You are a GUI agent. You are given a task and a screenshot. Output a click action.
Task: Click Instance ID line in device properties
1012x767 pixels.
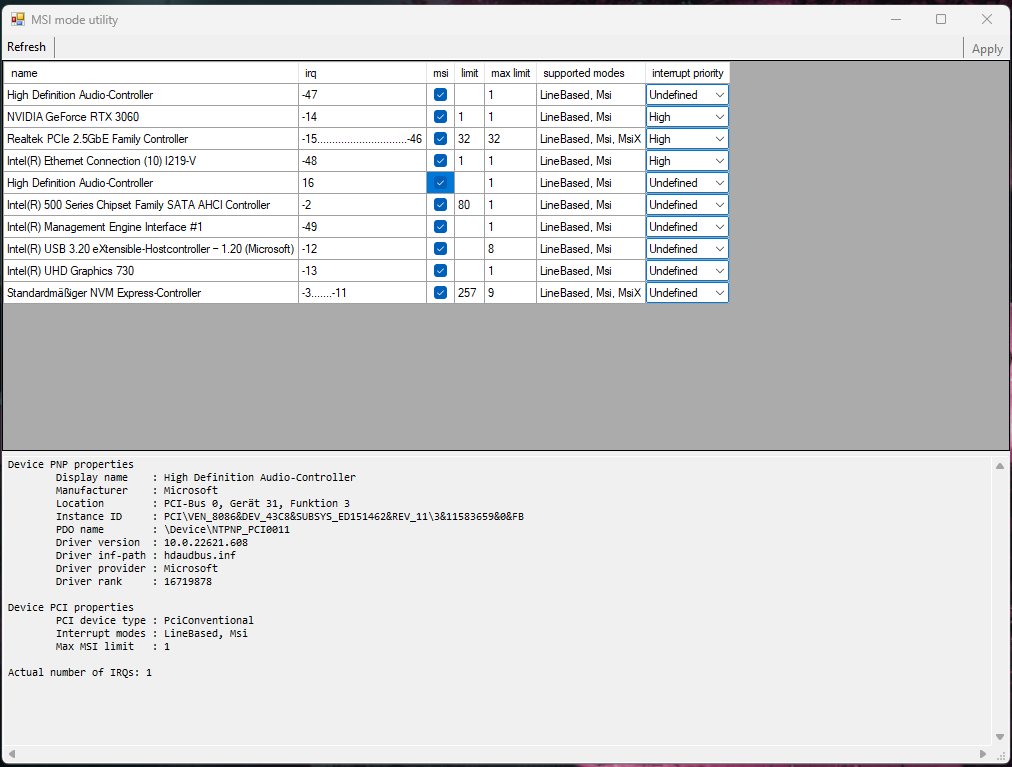pos(289,516)
